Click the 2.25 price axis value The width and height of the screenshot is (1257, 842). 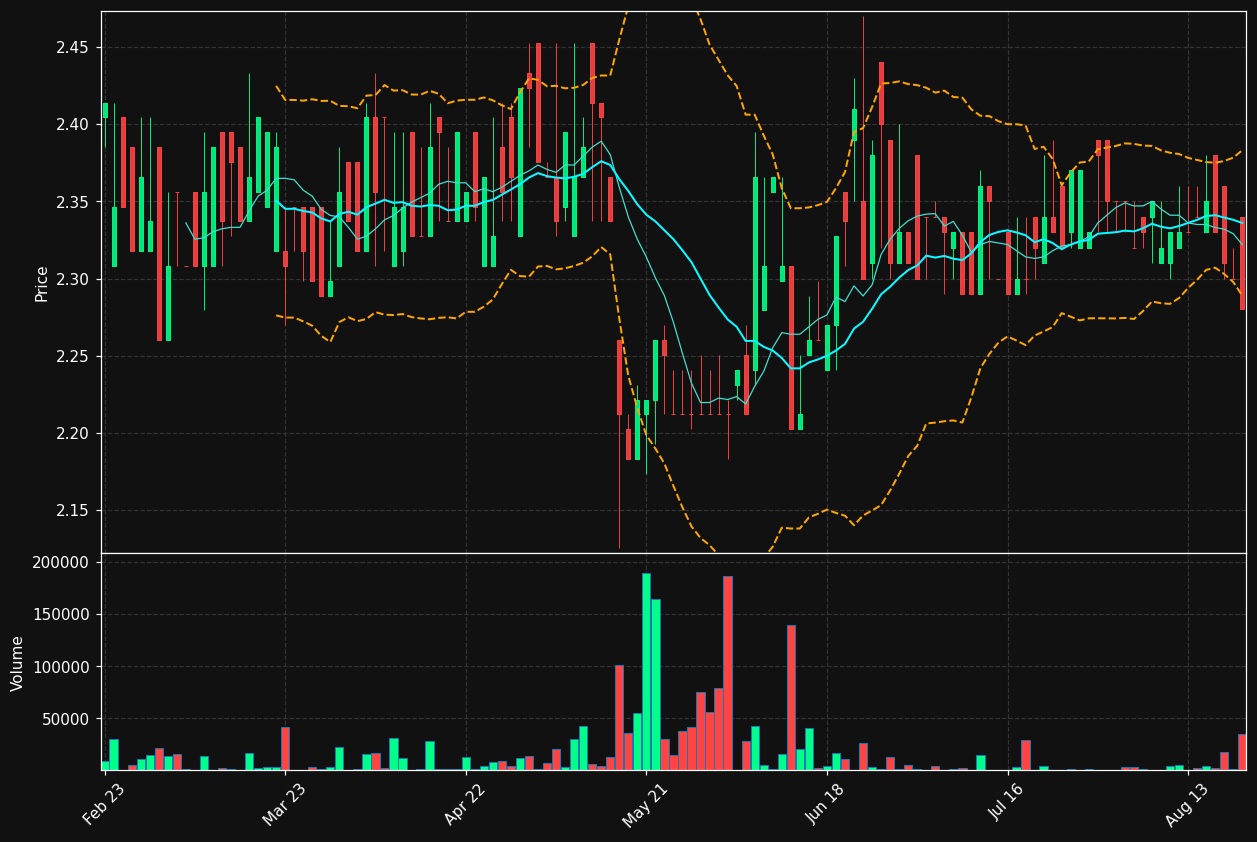[x=73, y=357]
